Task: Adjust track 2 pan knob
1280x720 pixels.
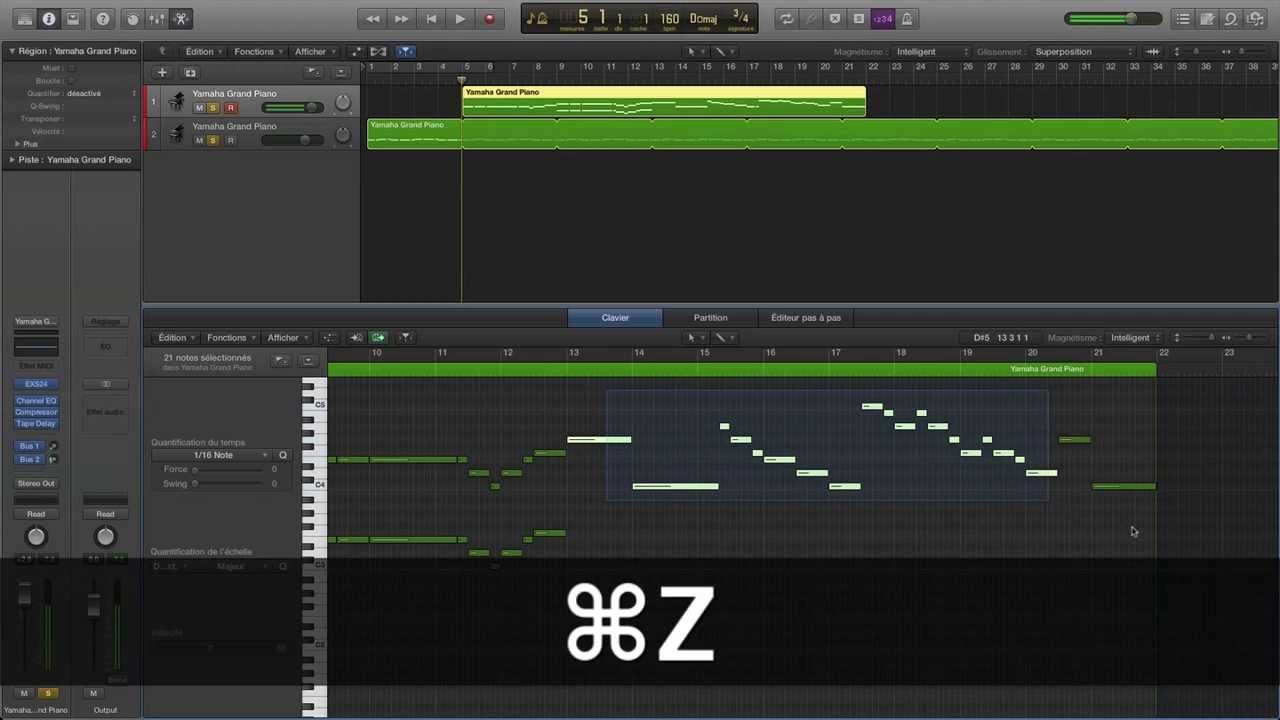Action: 343,135
